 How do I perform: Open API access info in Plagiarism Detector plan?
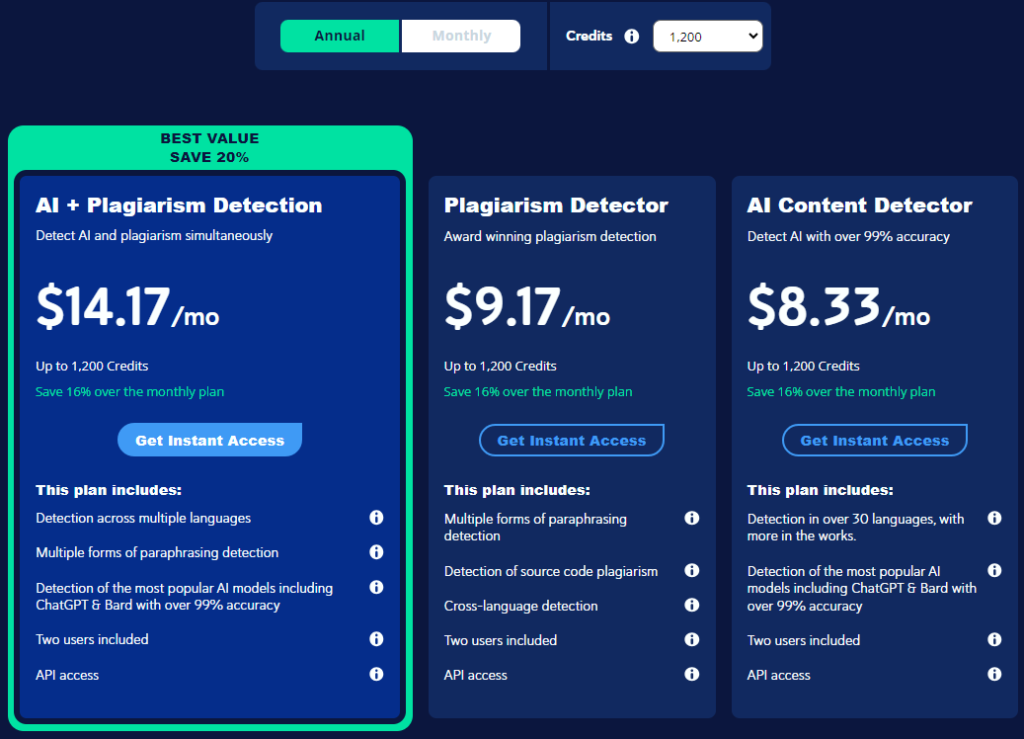[691, 674]
